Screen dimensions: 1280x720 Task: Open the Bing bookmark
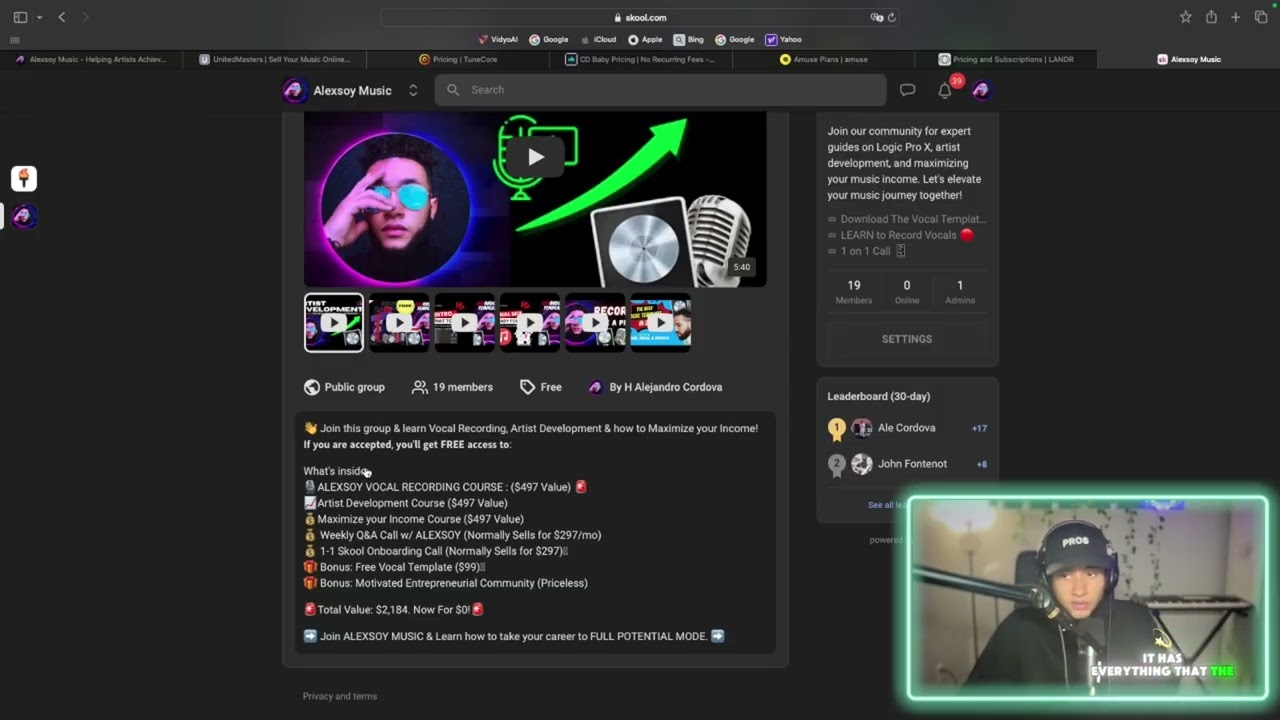pyautogui.click(x=689, y=39)
